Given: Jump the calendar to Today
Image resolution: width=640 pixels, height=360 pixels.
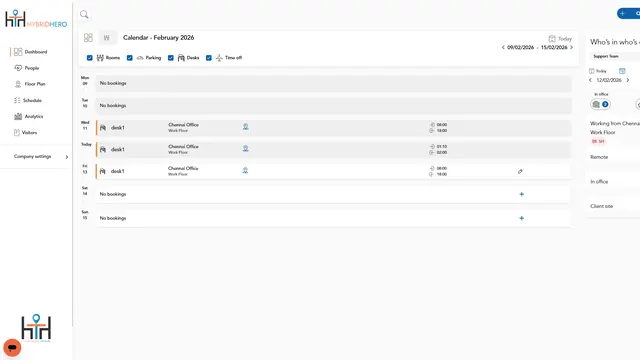Looking at the screenshot, I should pyautogui.click(x=560, y=39).
